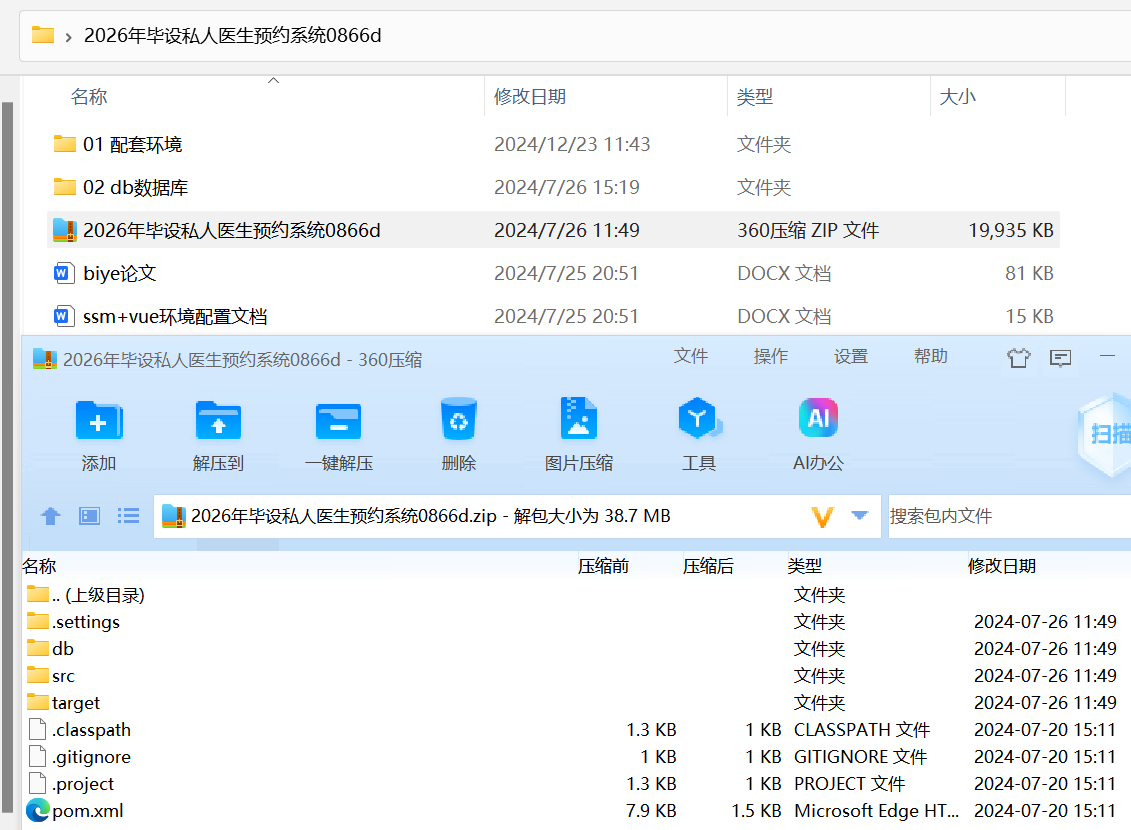The image size is (1131, 830).
Task: Sort Explorer by 名称 column header
Action: coord(89,97)
